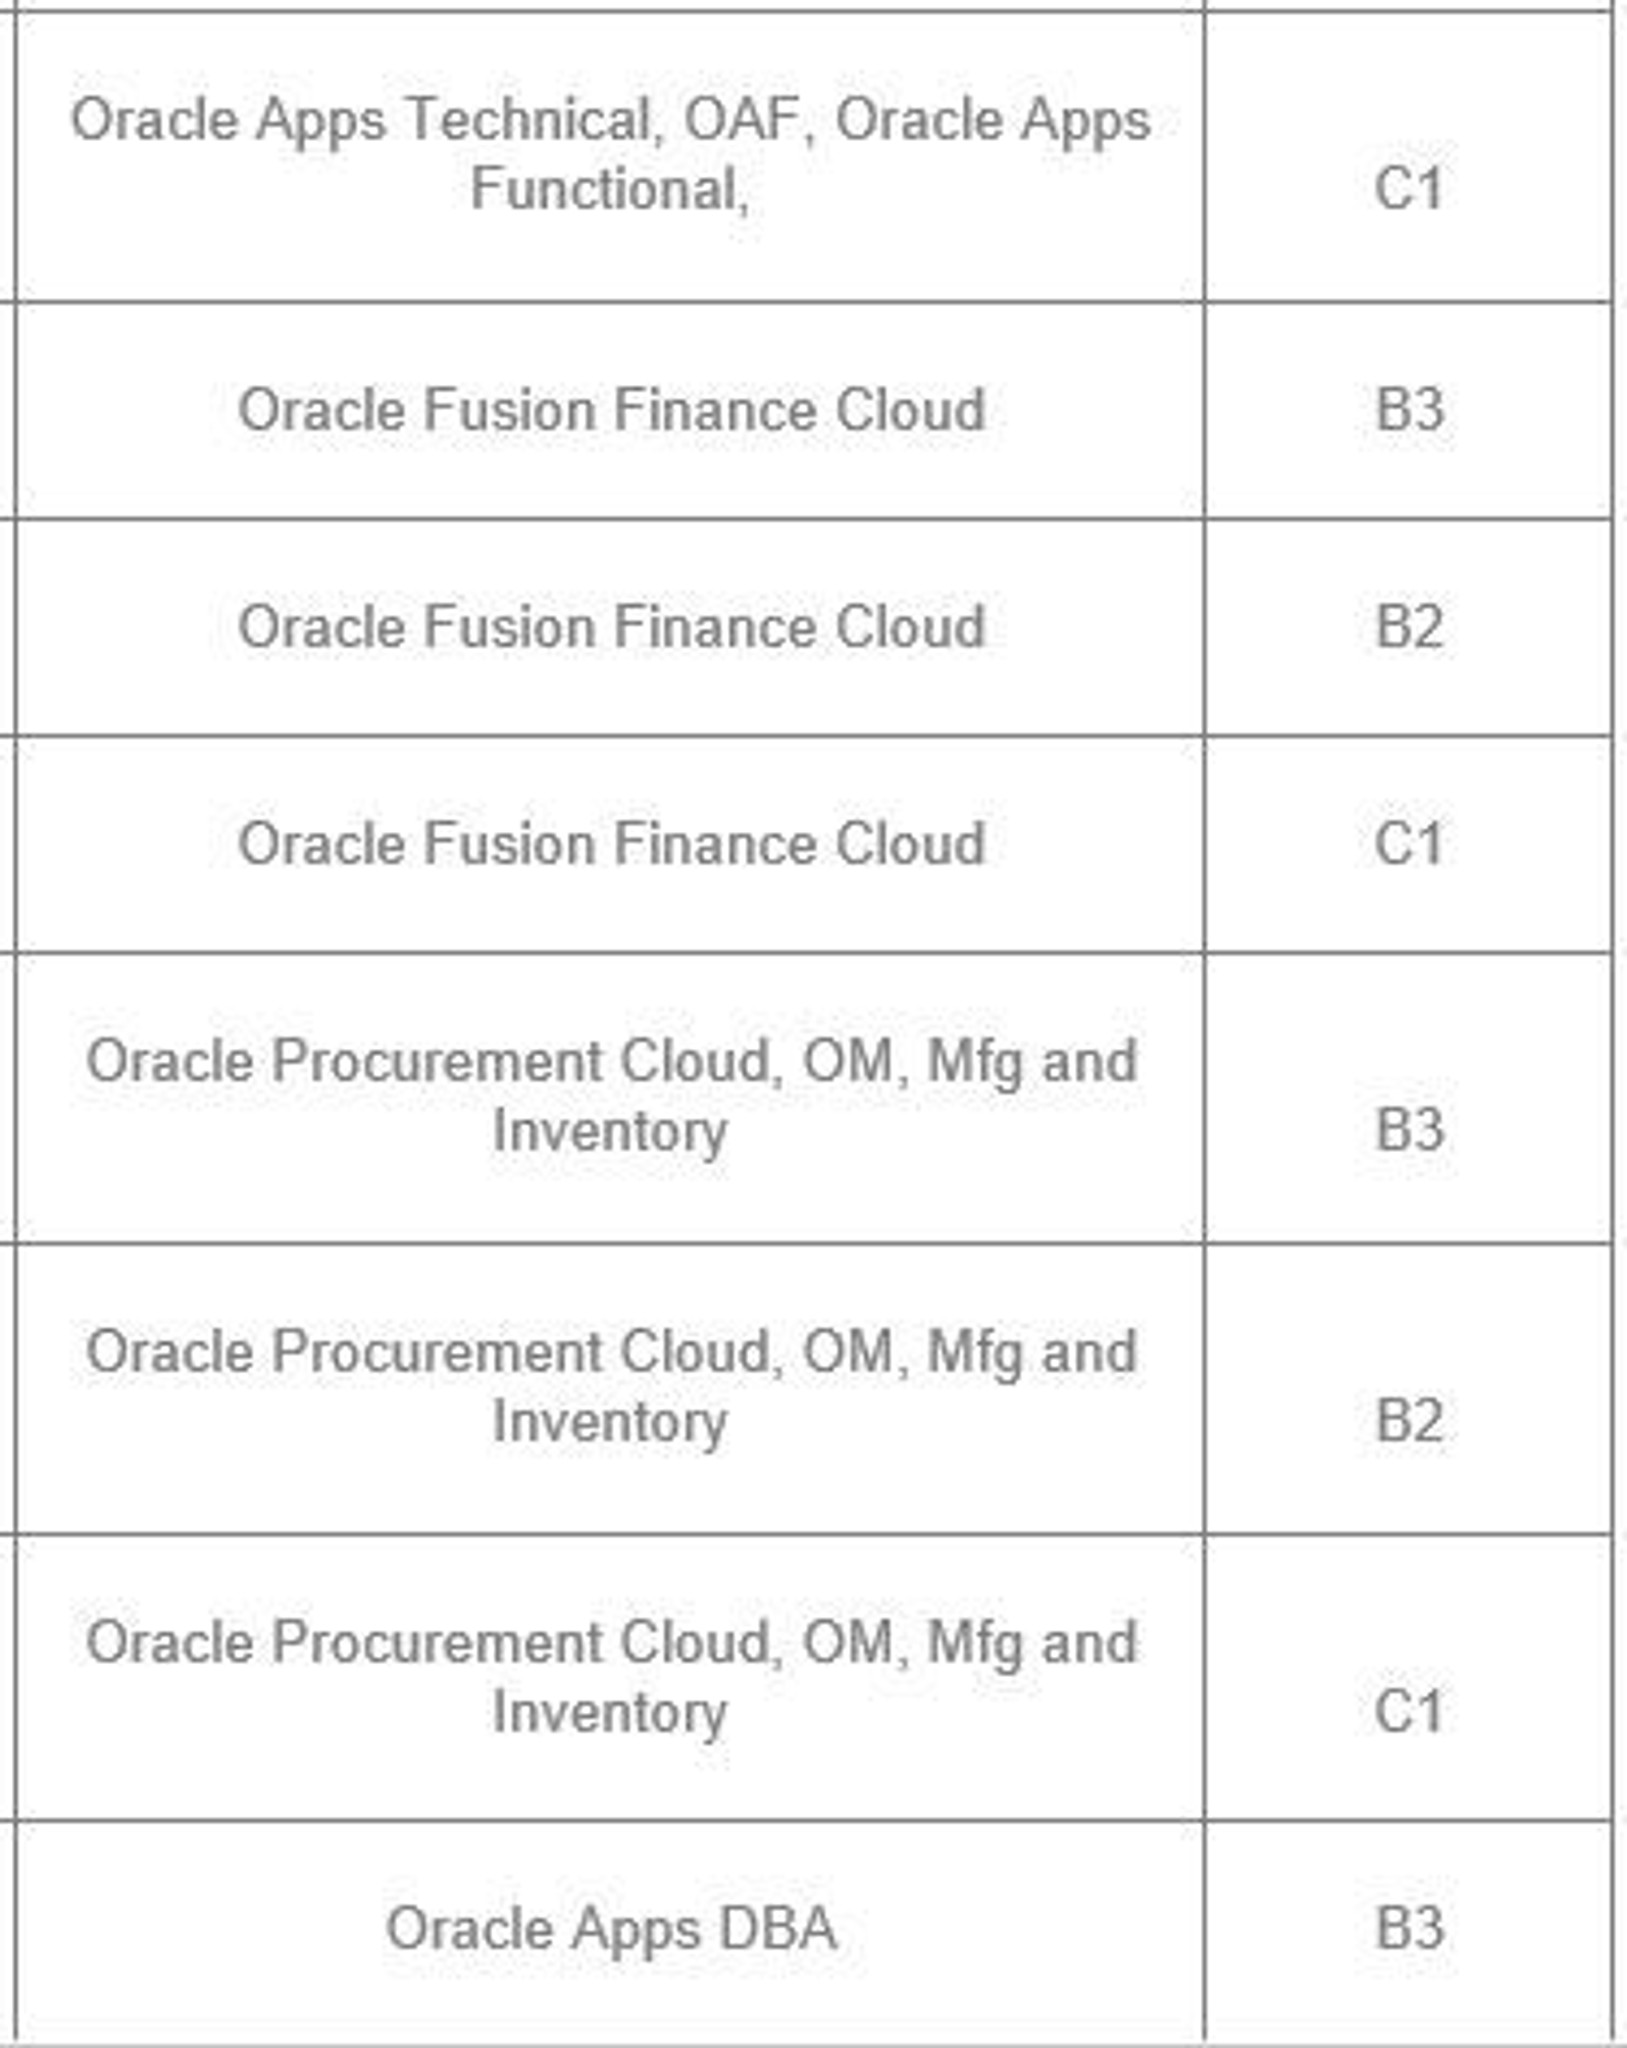
Task: Select Oracle Fusion Finance Cloud graded B2
Action: [x=610, y=627]
